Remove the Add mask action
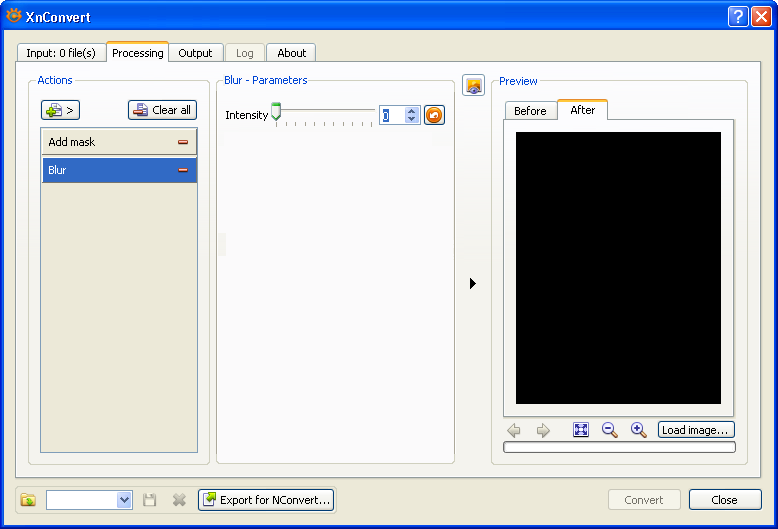This screenshot has height=529, width=778. click(x=183, y=142)
